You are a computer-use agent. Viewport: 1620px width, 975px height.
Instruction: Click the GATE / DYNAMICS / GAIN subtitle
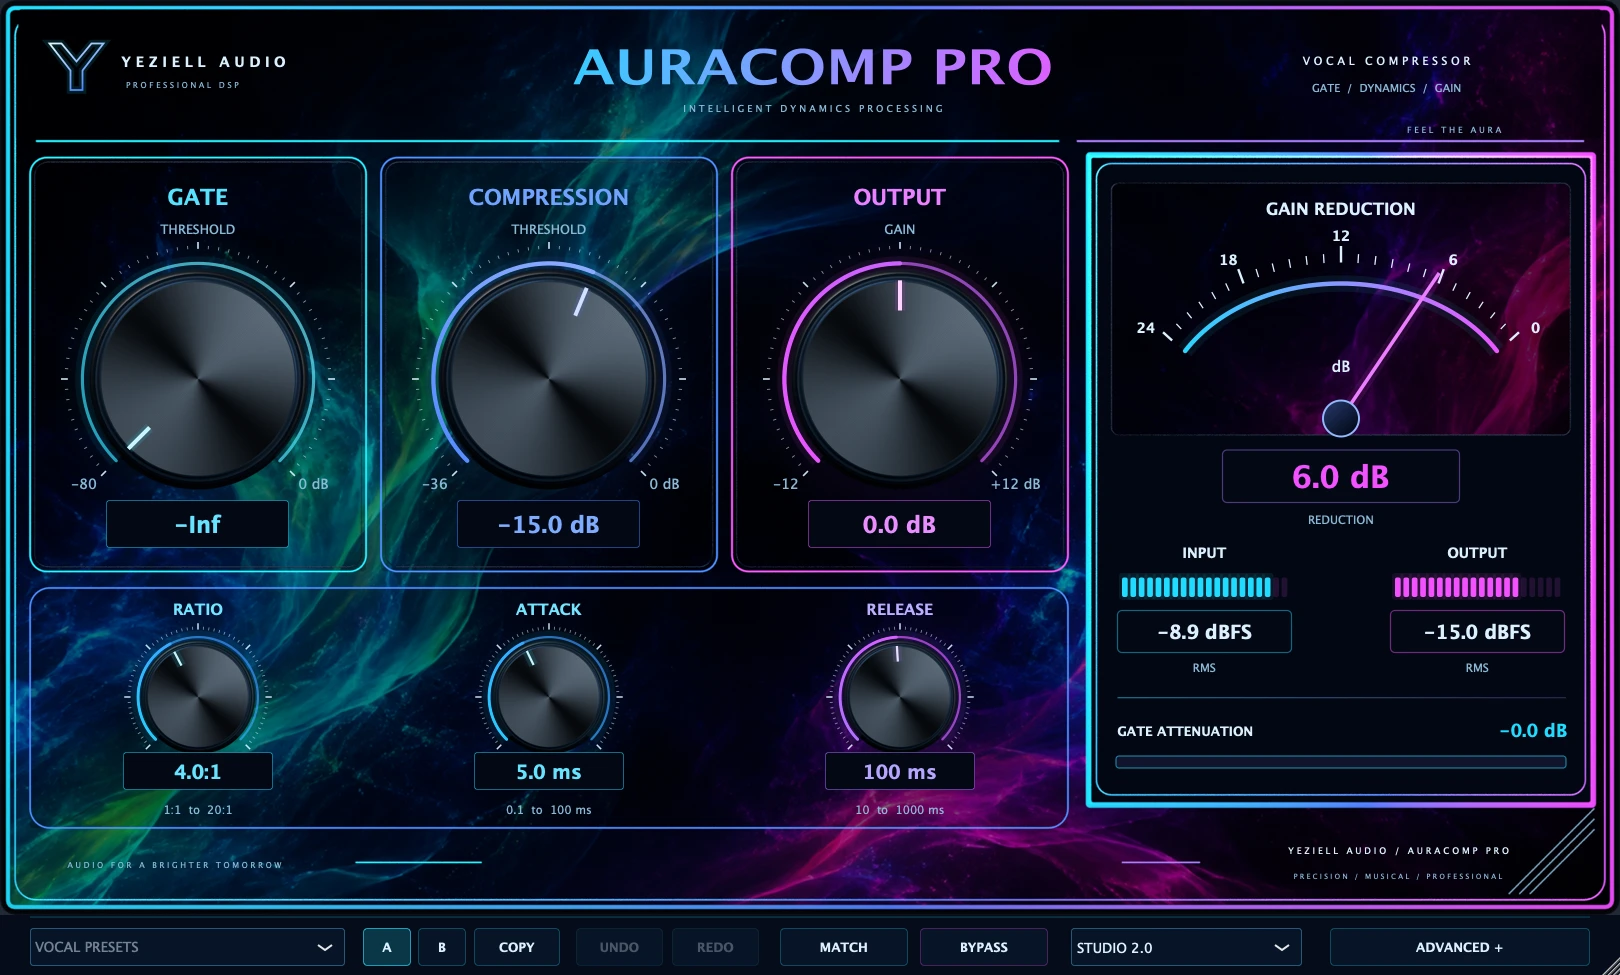pyautogui.click(x=1386, y=88)
